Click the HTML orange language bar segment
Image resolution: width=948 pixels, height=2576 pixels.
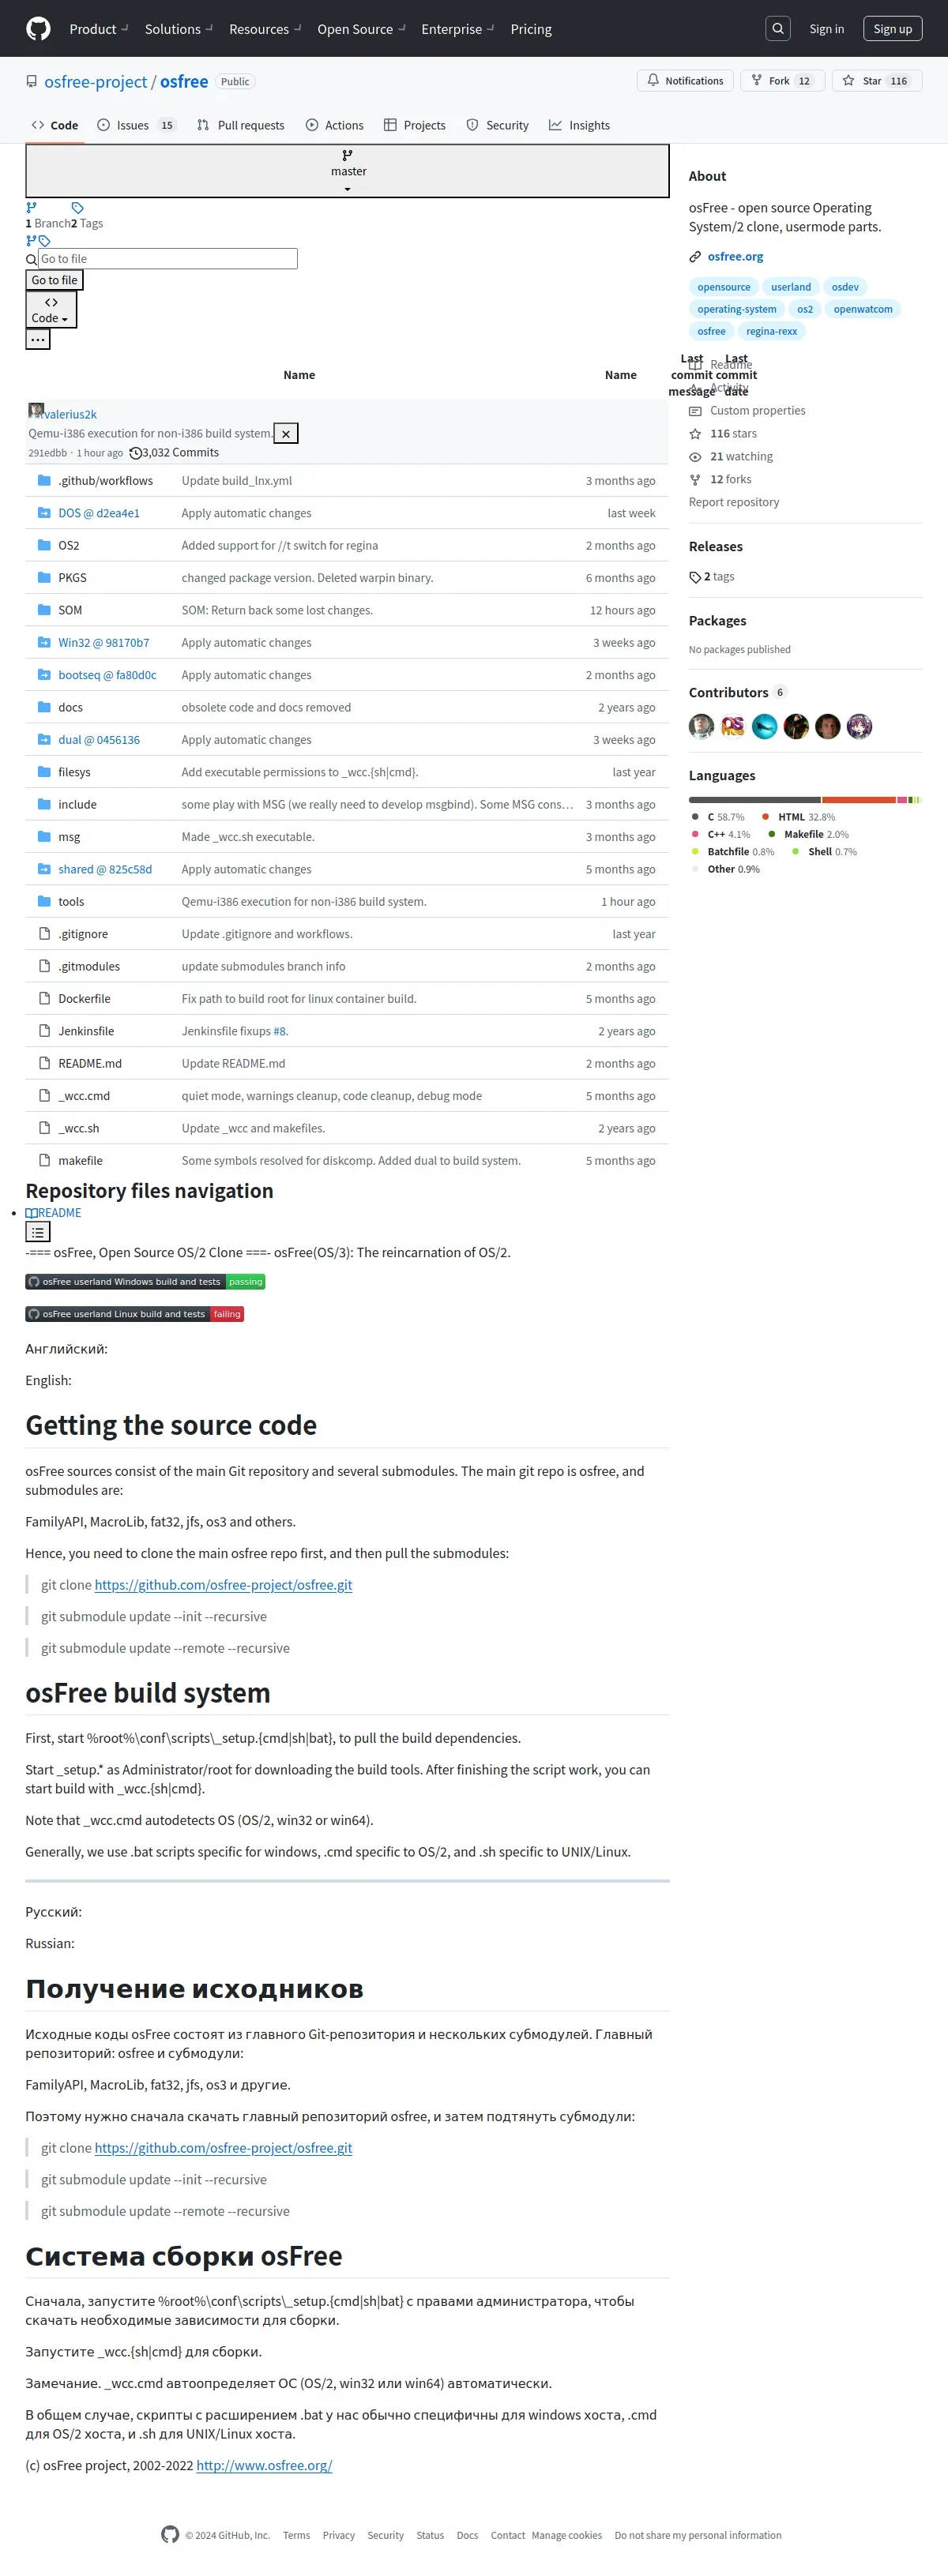(x=859, y=800)
